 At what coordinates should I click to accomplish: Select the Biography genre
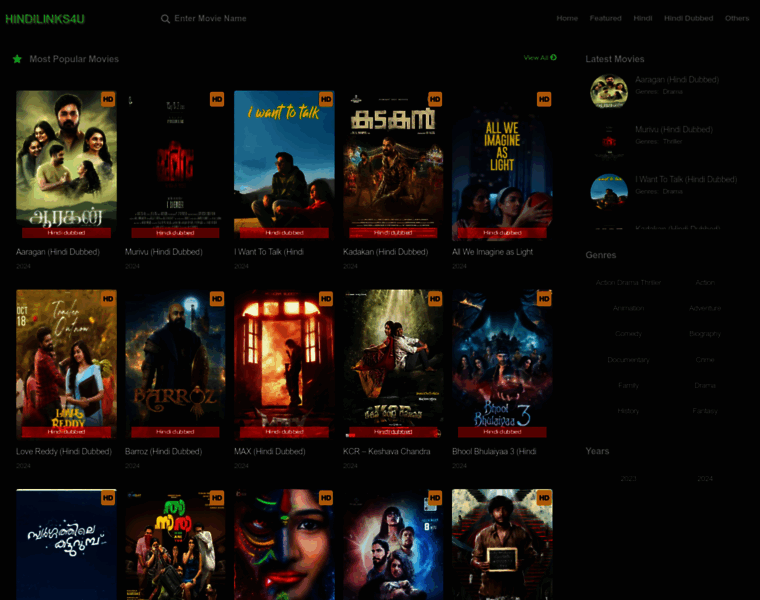click(x=705, y=334)
